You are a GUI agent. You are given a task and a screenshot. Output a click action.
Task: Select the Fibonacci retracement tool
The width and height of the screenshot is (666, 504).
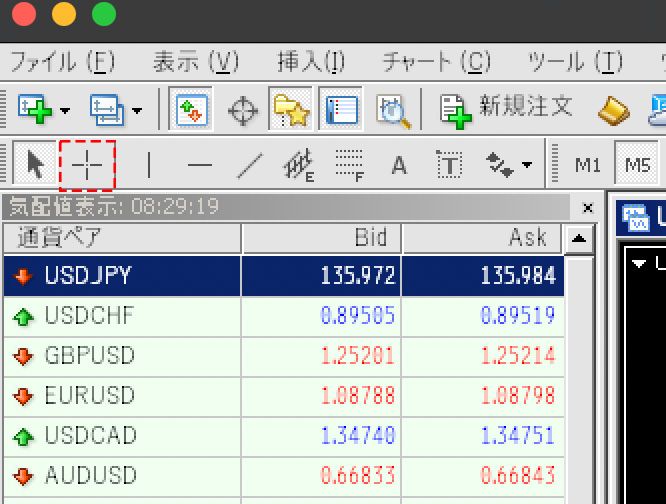[350, 165]
